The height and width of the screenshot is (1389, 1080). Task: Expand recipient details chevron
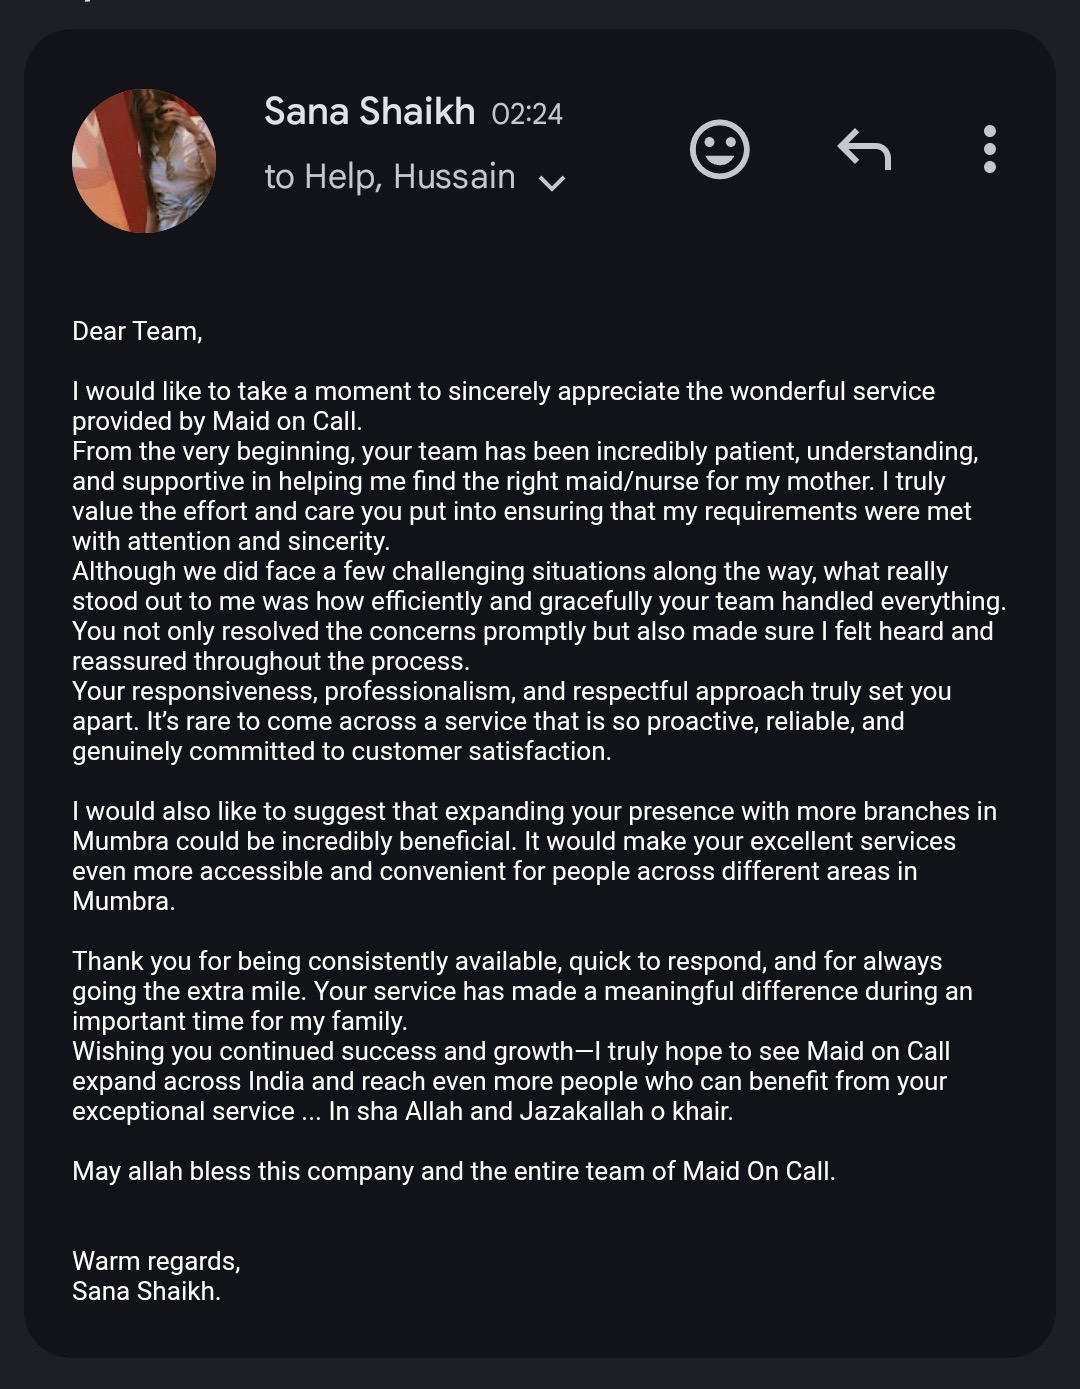[552, 182]
